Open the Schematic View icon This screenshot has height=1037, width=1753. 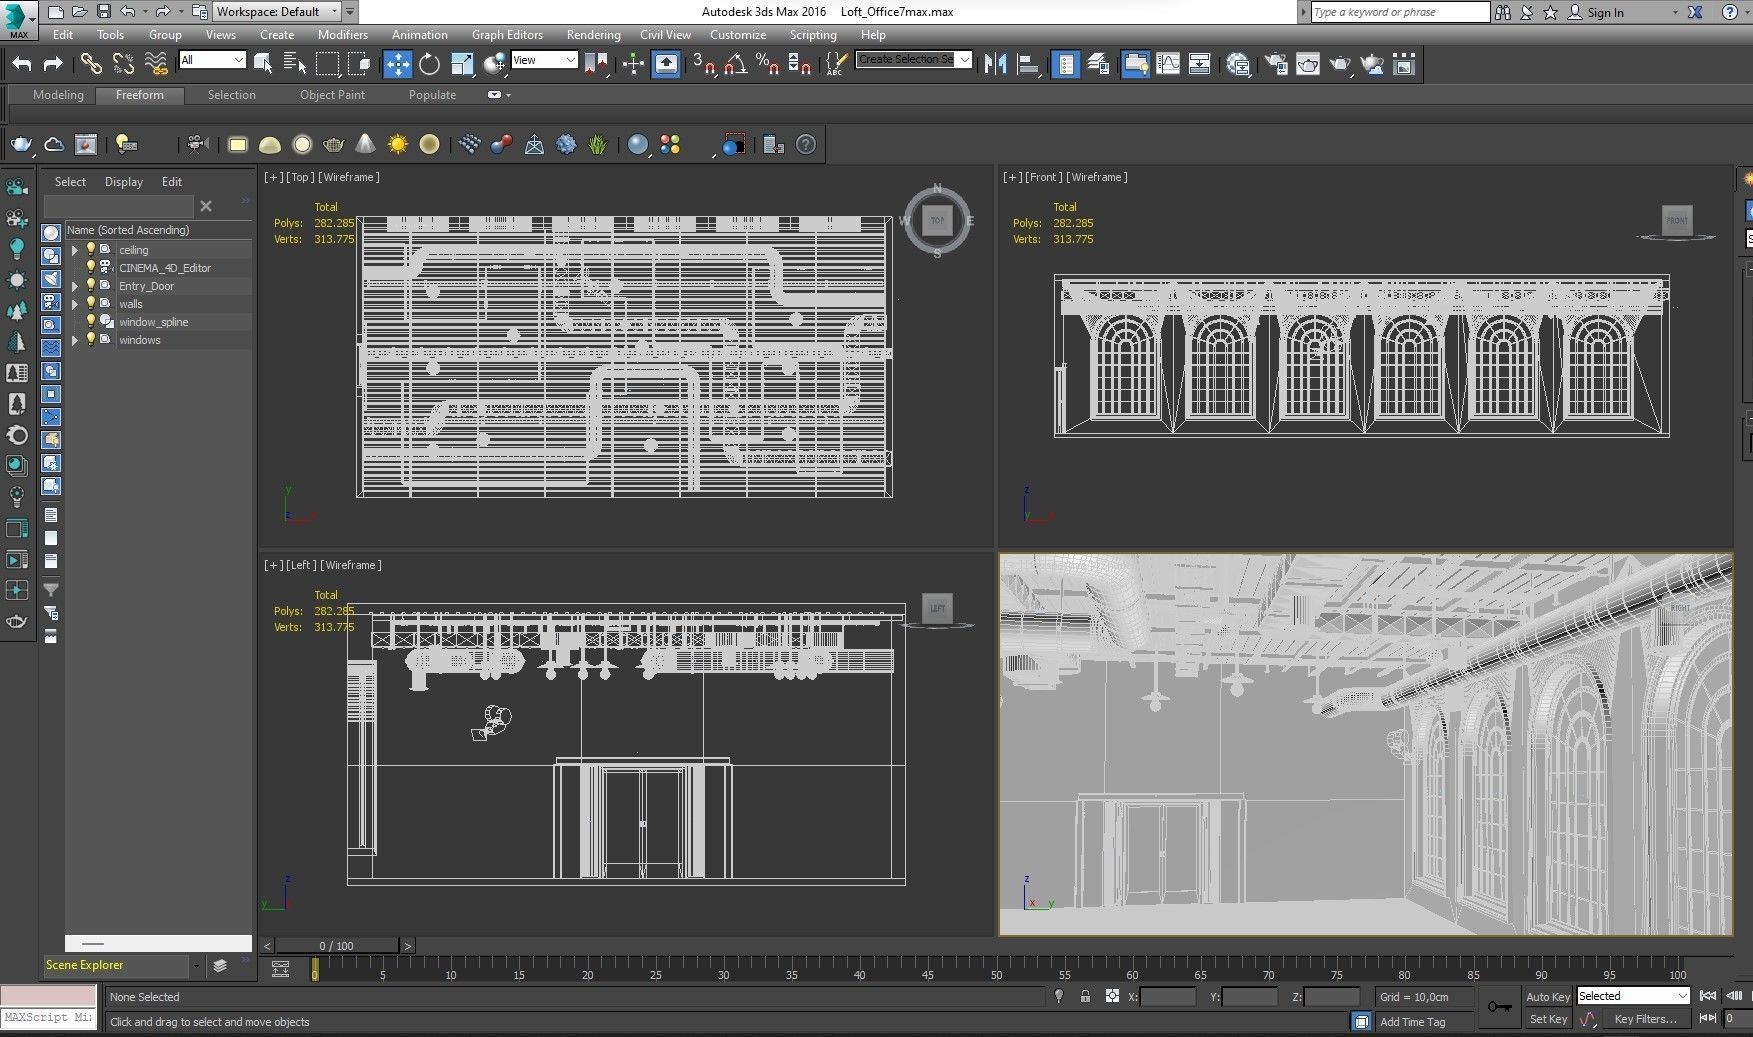[1199, 64]
